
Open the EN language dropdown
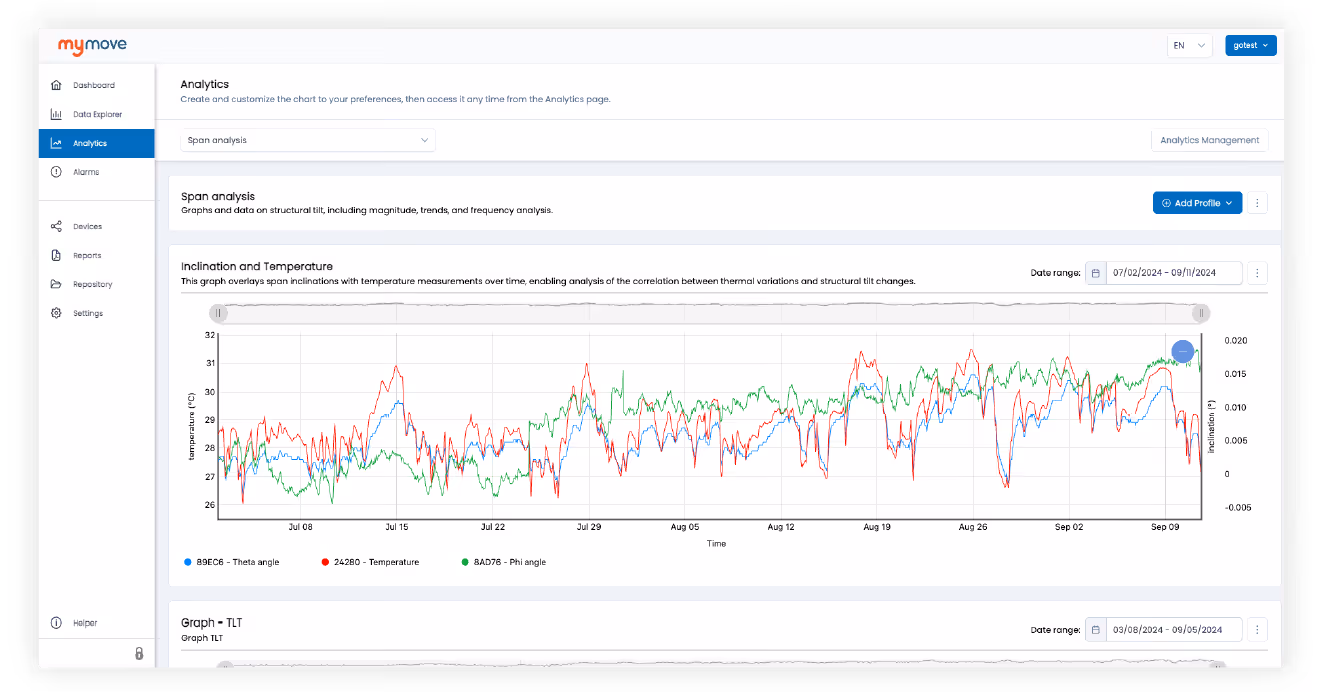coord(1190,45)
